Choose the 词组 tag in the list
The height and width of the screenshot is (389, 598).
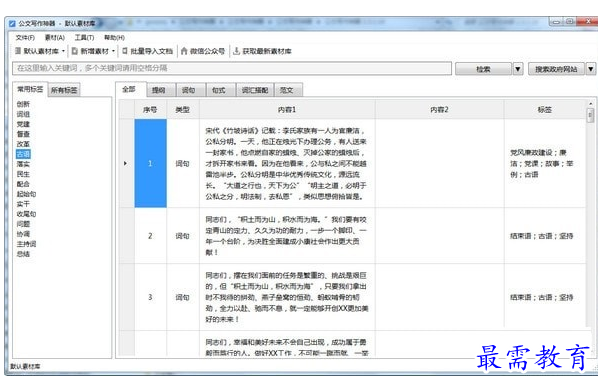tap(23, 114)
